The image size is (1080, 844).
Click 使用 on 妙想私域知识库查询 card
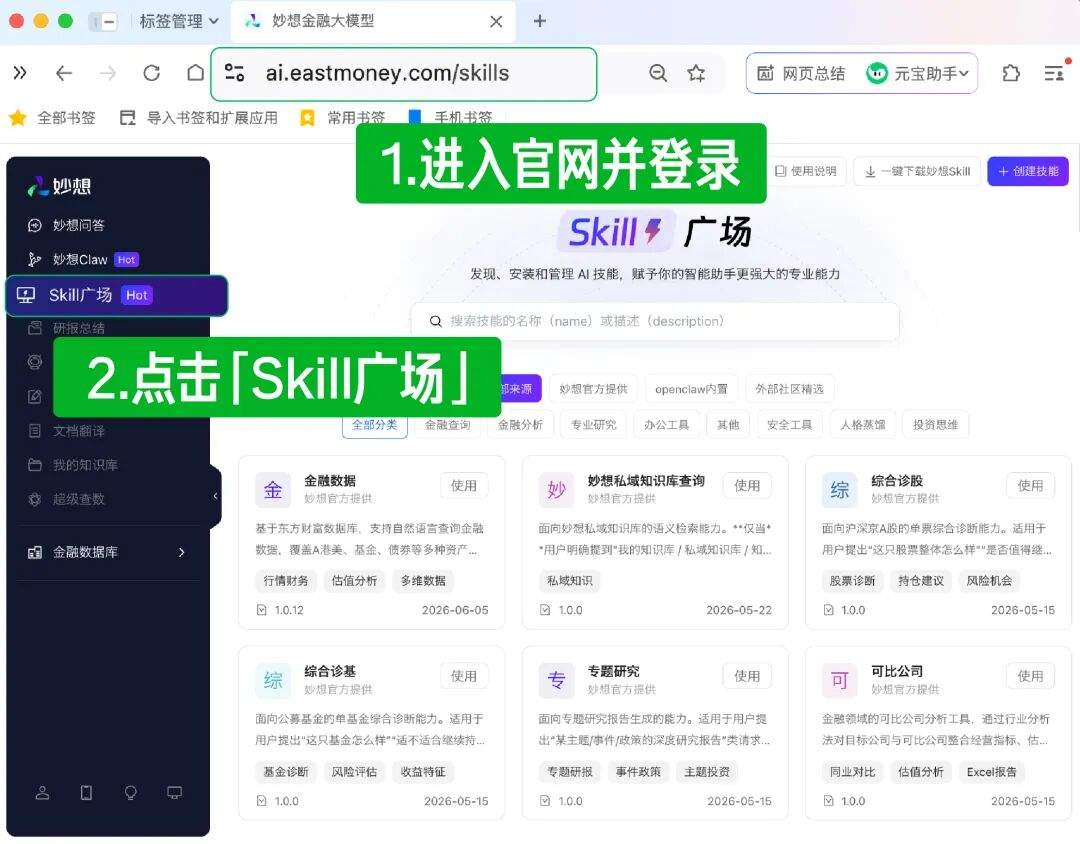coord(747,486)
